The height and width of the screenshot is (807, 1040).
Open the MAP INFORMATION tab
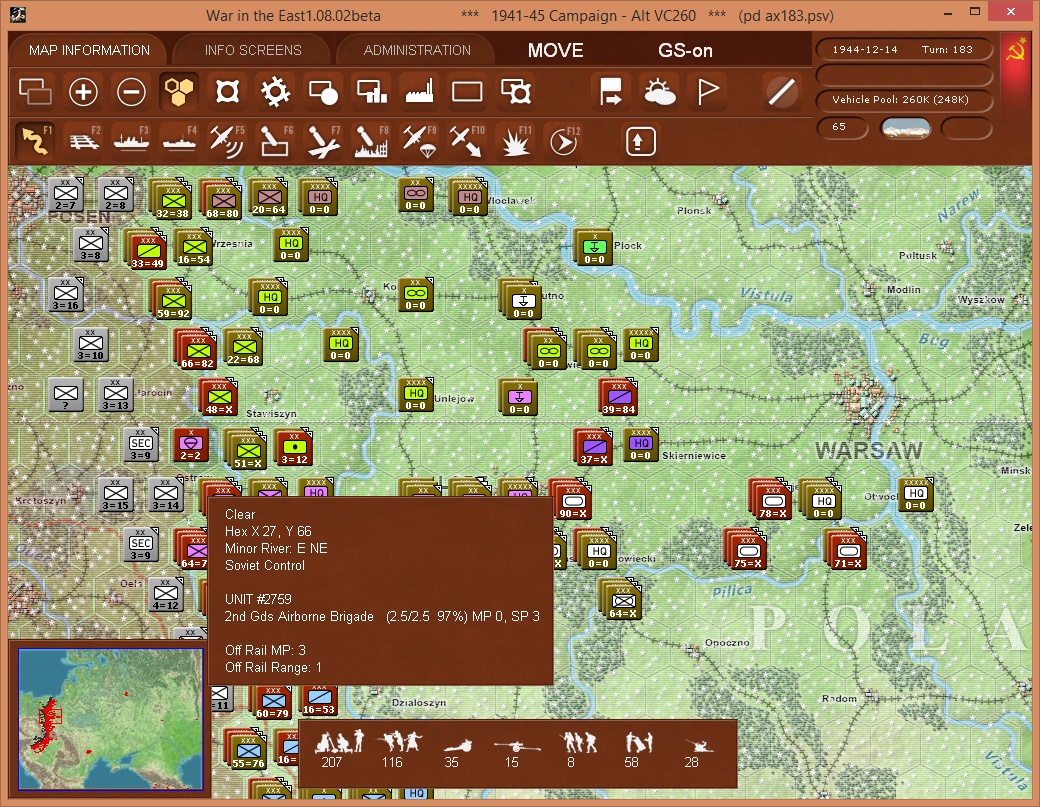pyautogui.click(x=89, y=50)
